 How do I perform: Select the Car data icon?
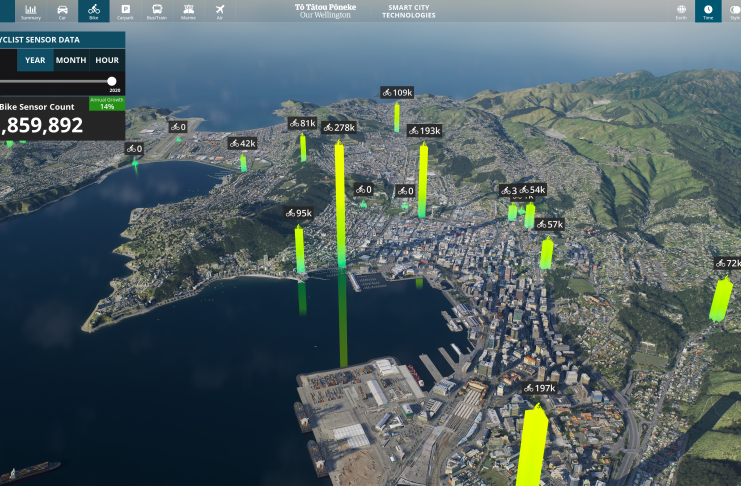tap(62, 11)
